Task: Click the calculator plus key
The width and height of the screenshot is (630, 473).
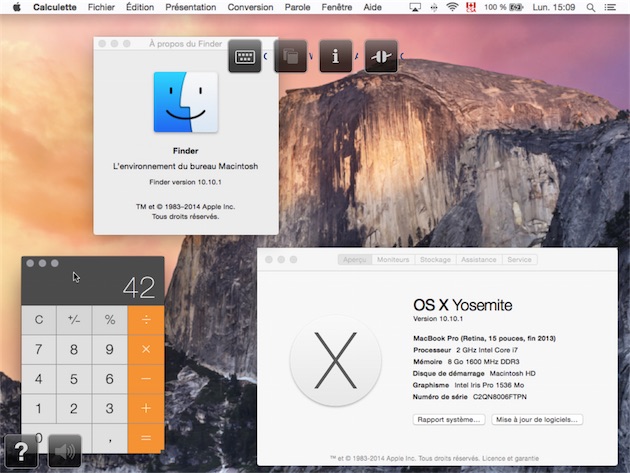Action: 146,408
